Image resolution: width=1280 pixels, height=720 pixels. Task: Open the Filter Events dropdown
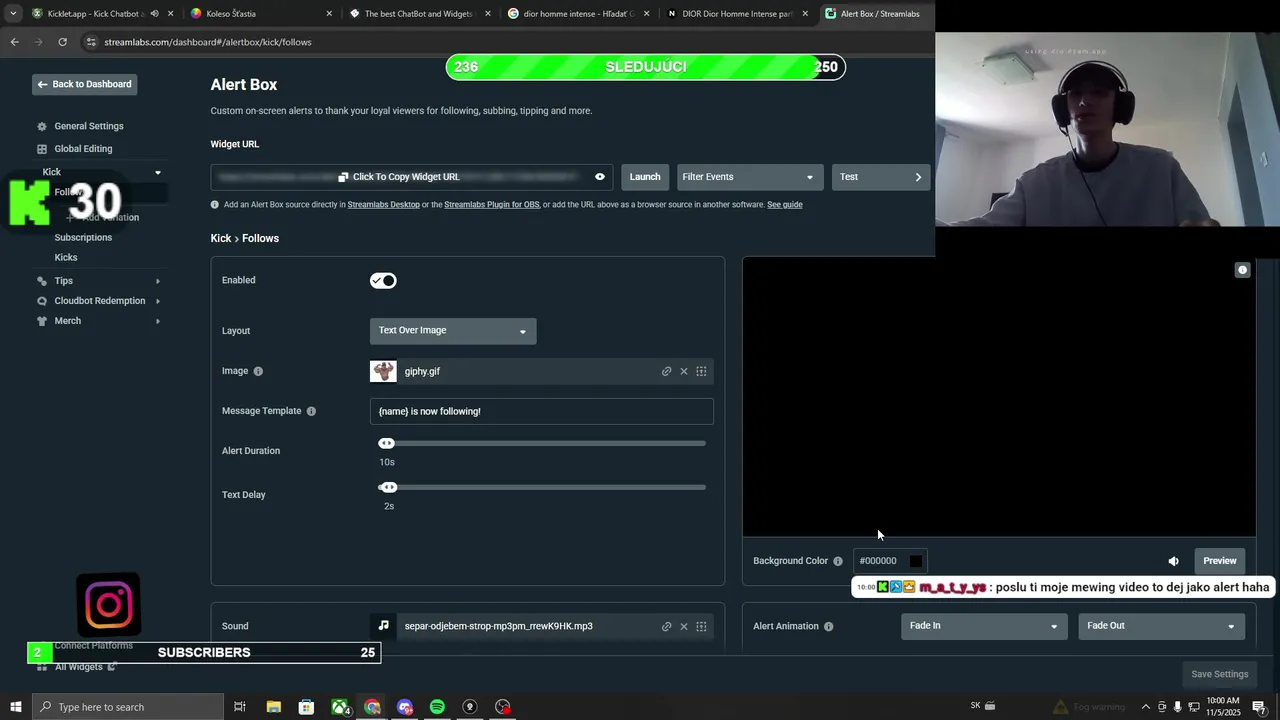click(750, 177)
